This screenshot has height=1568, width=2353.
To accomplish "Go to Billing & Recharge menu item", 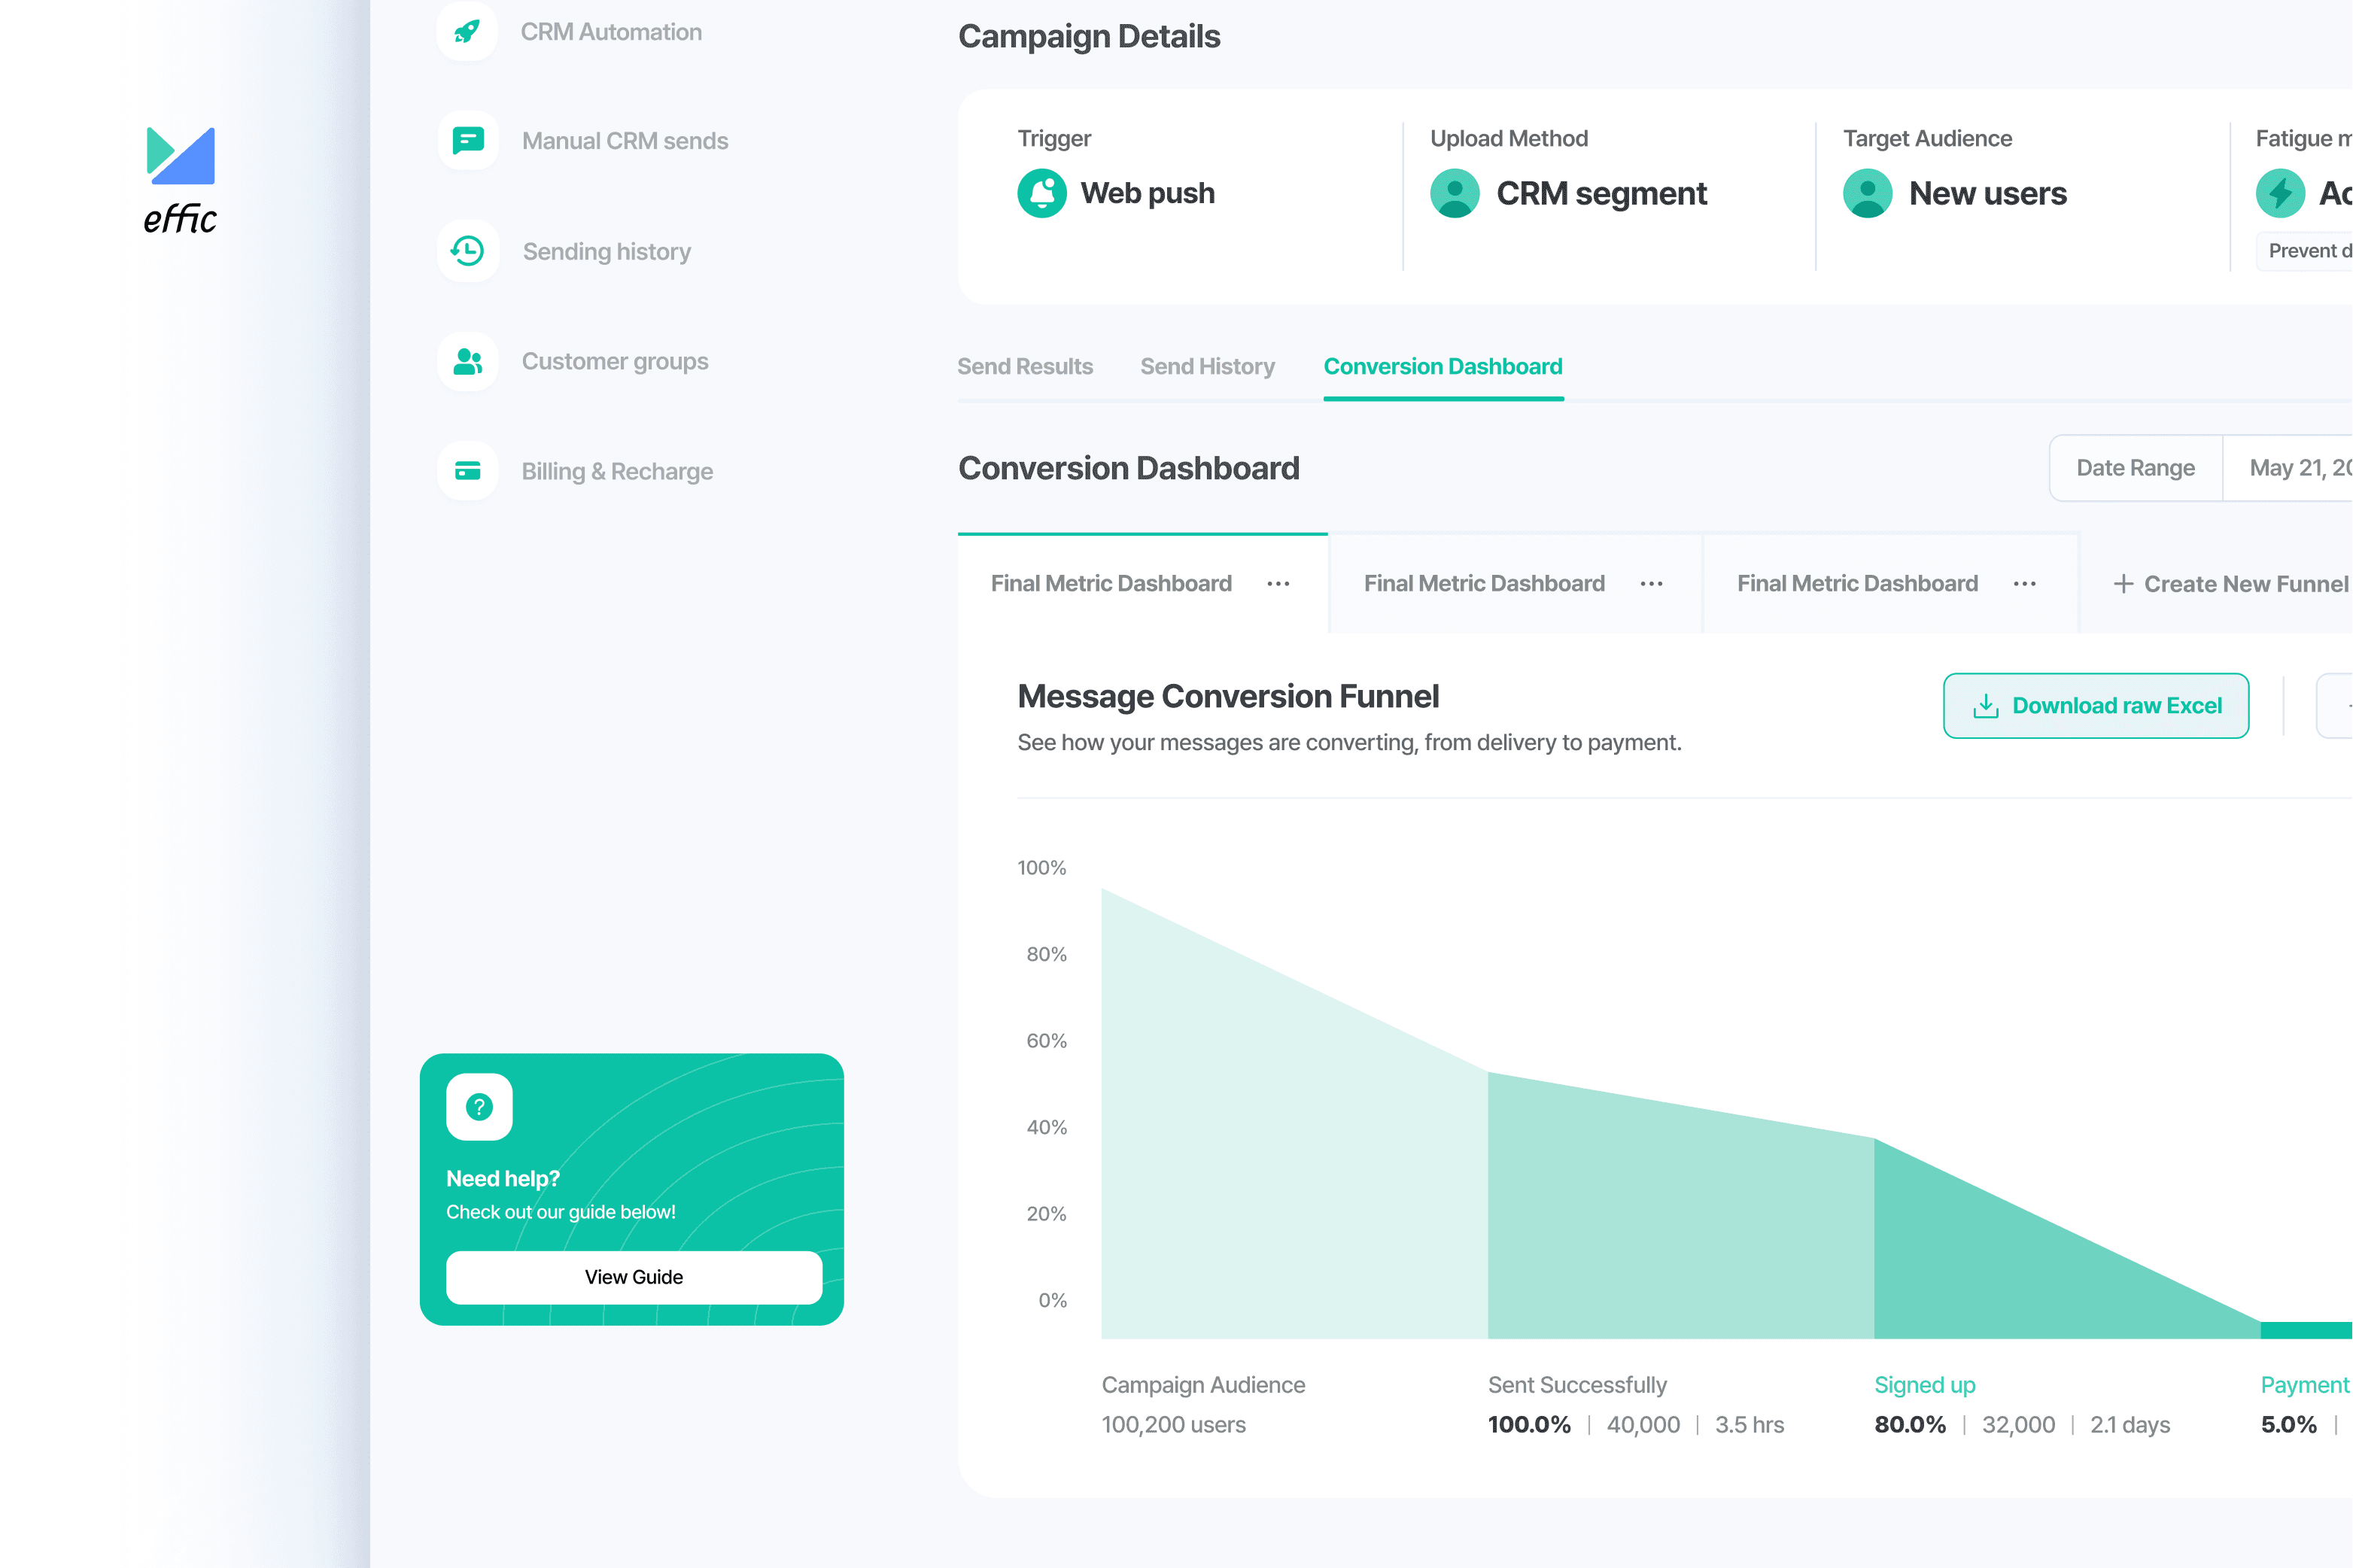I will [617, 471].
